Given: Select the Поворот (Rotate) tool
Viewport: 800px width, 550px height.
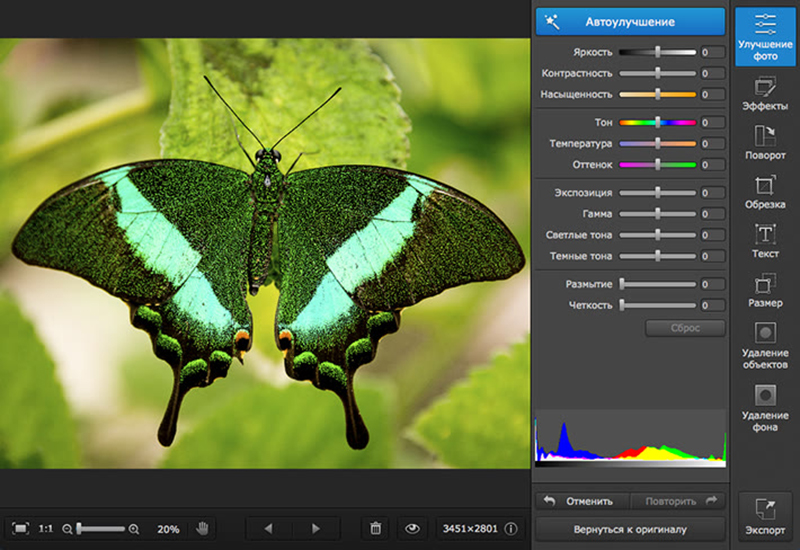Looking at the screenshot, I should (x=765, y=141).
